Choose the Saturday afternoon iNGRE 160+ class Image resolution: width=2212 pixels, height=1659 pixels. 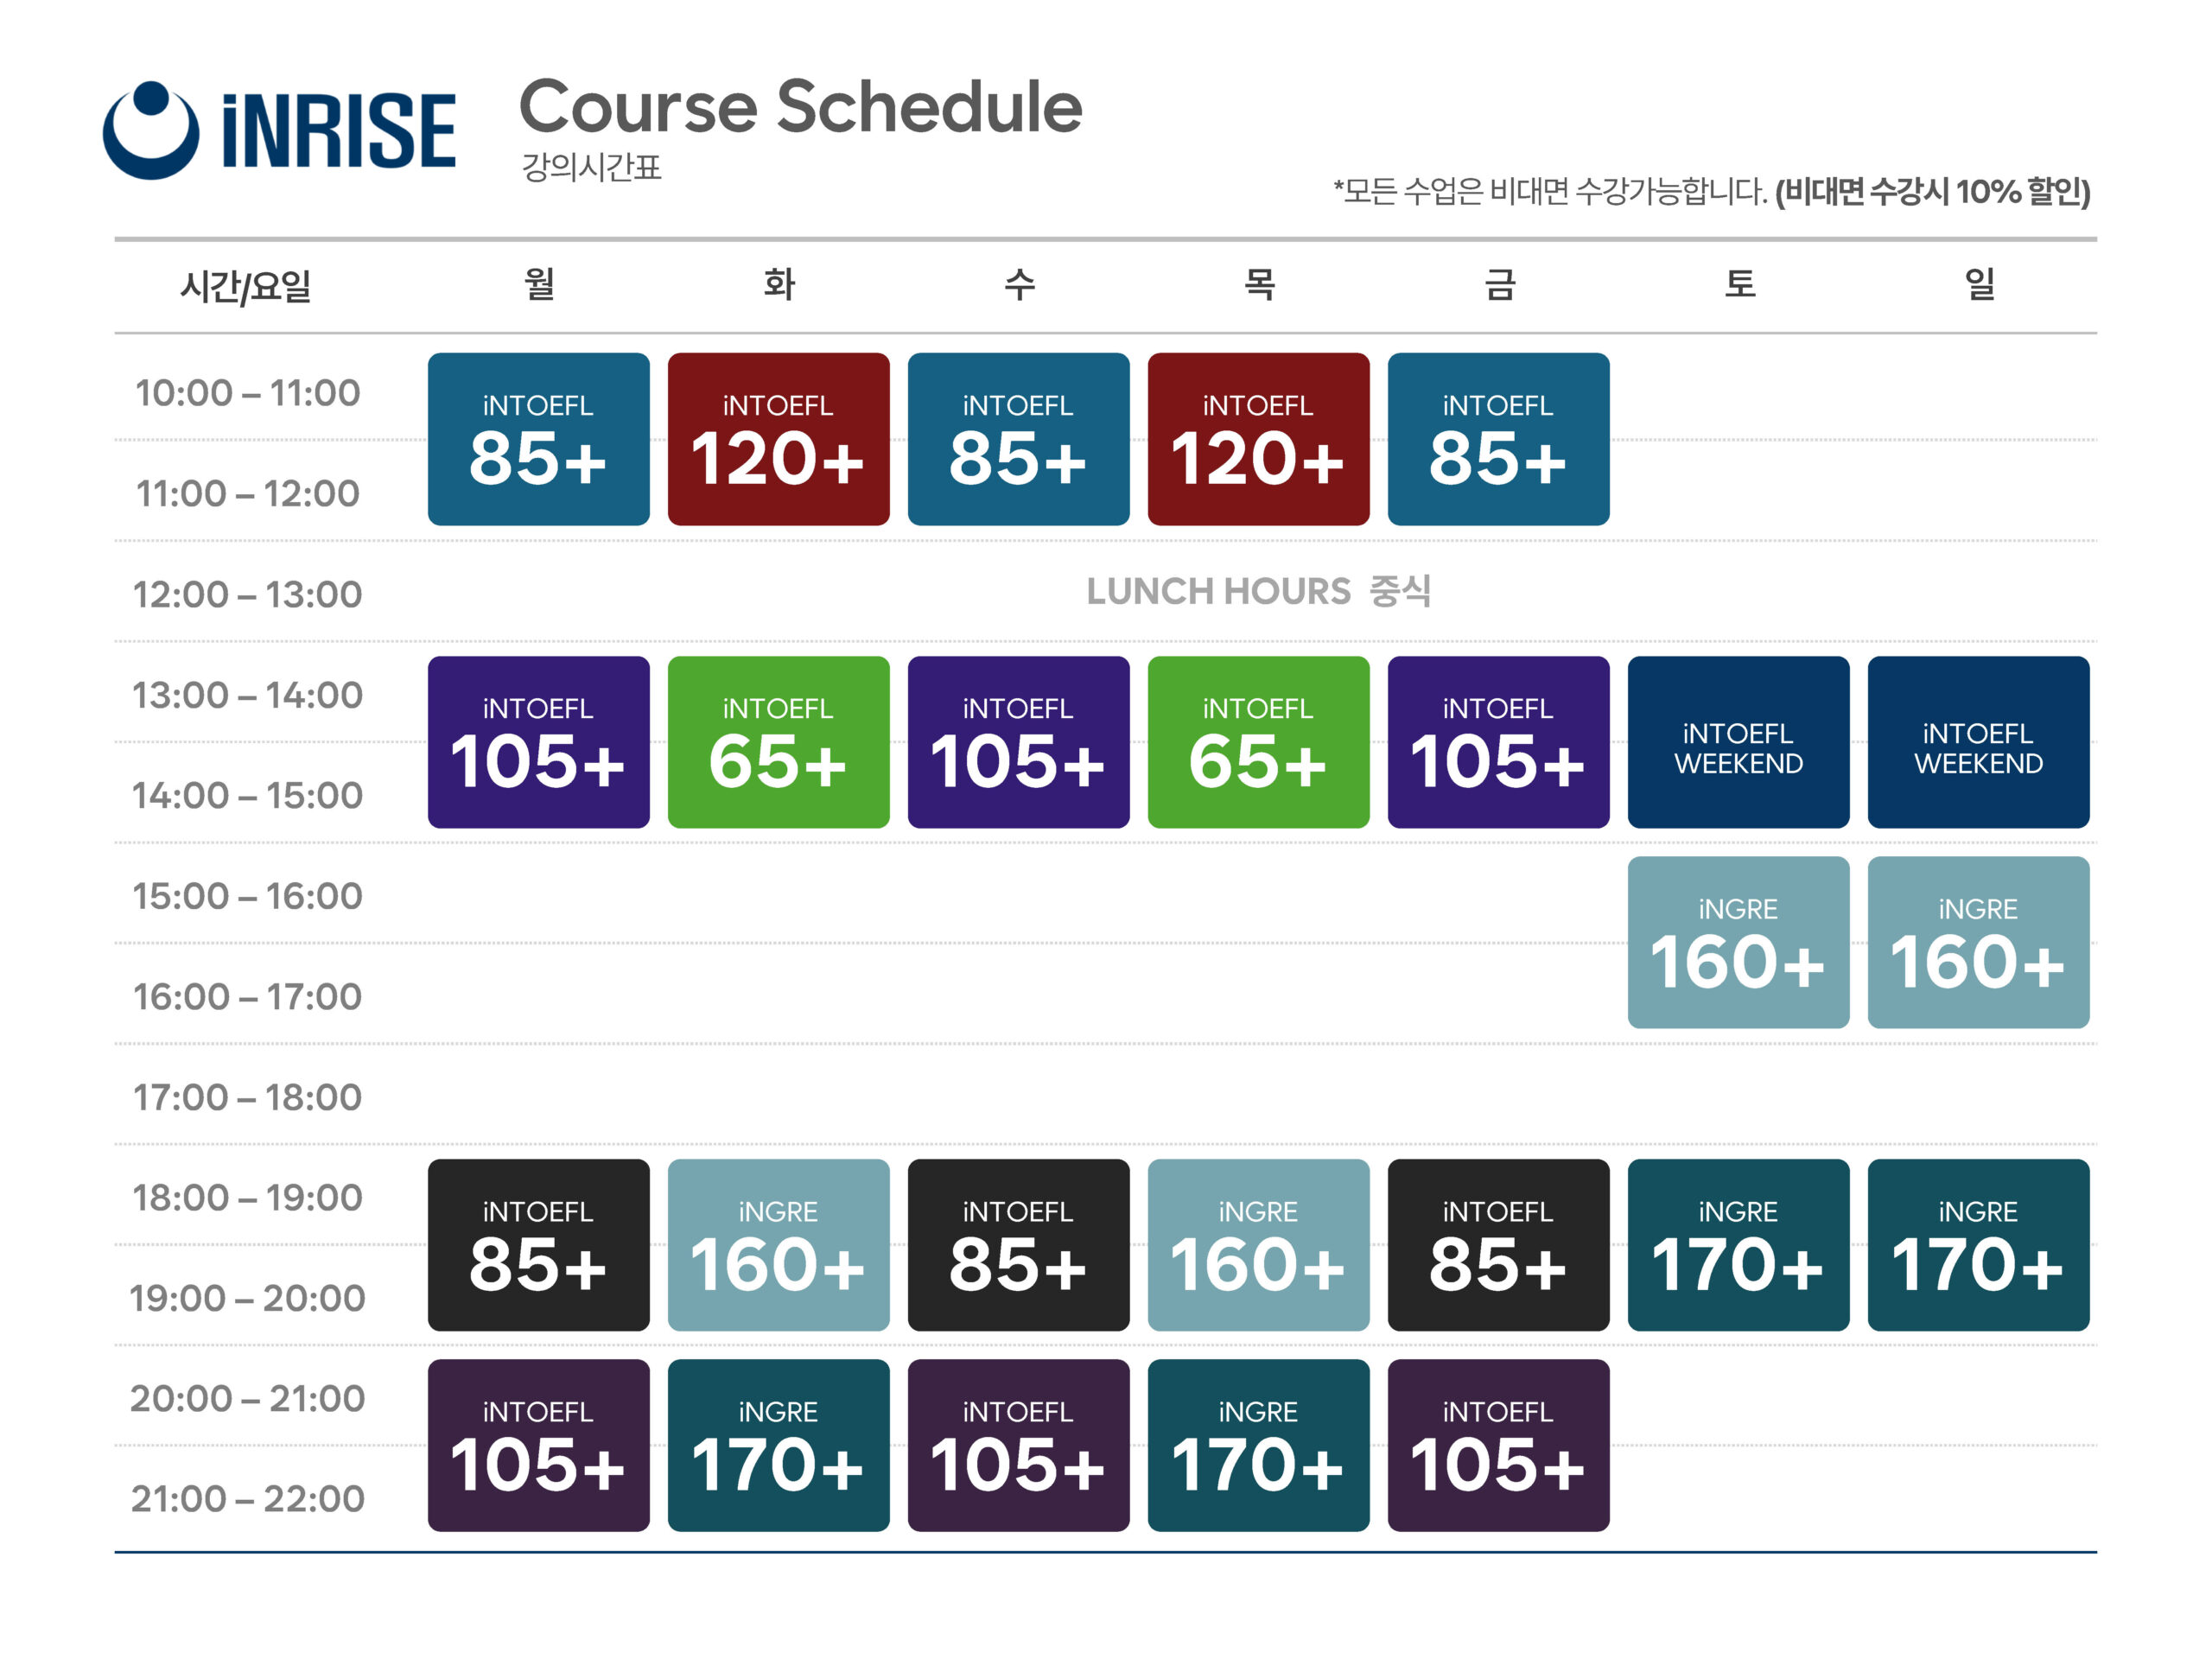(1738, 942)
